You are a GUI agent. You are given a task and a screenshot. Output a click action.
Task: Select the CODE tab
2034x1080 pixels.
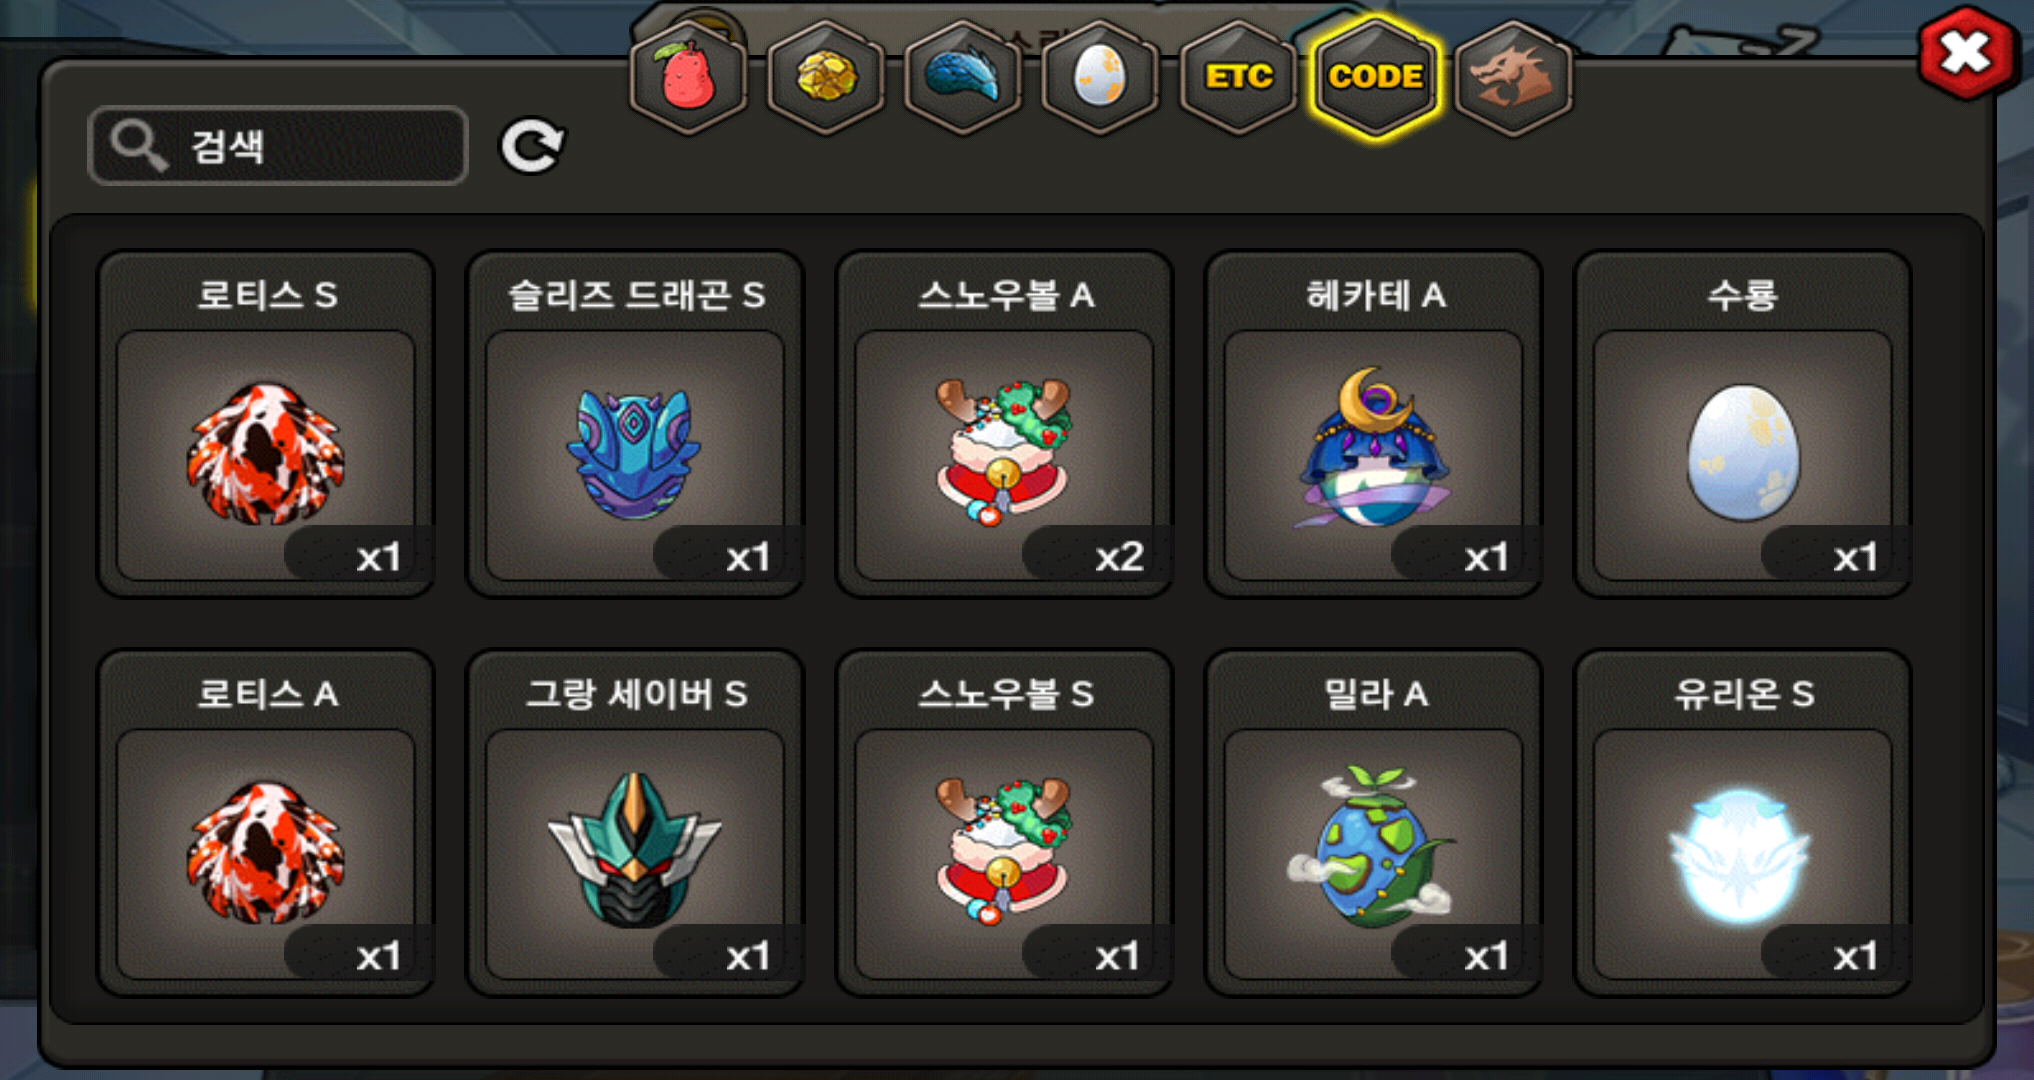tap(1376, 77)
